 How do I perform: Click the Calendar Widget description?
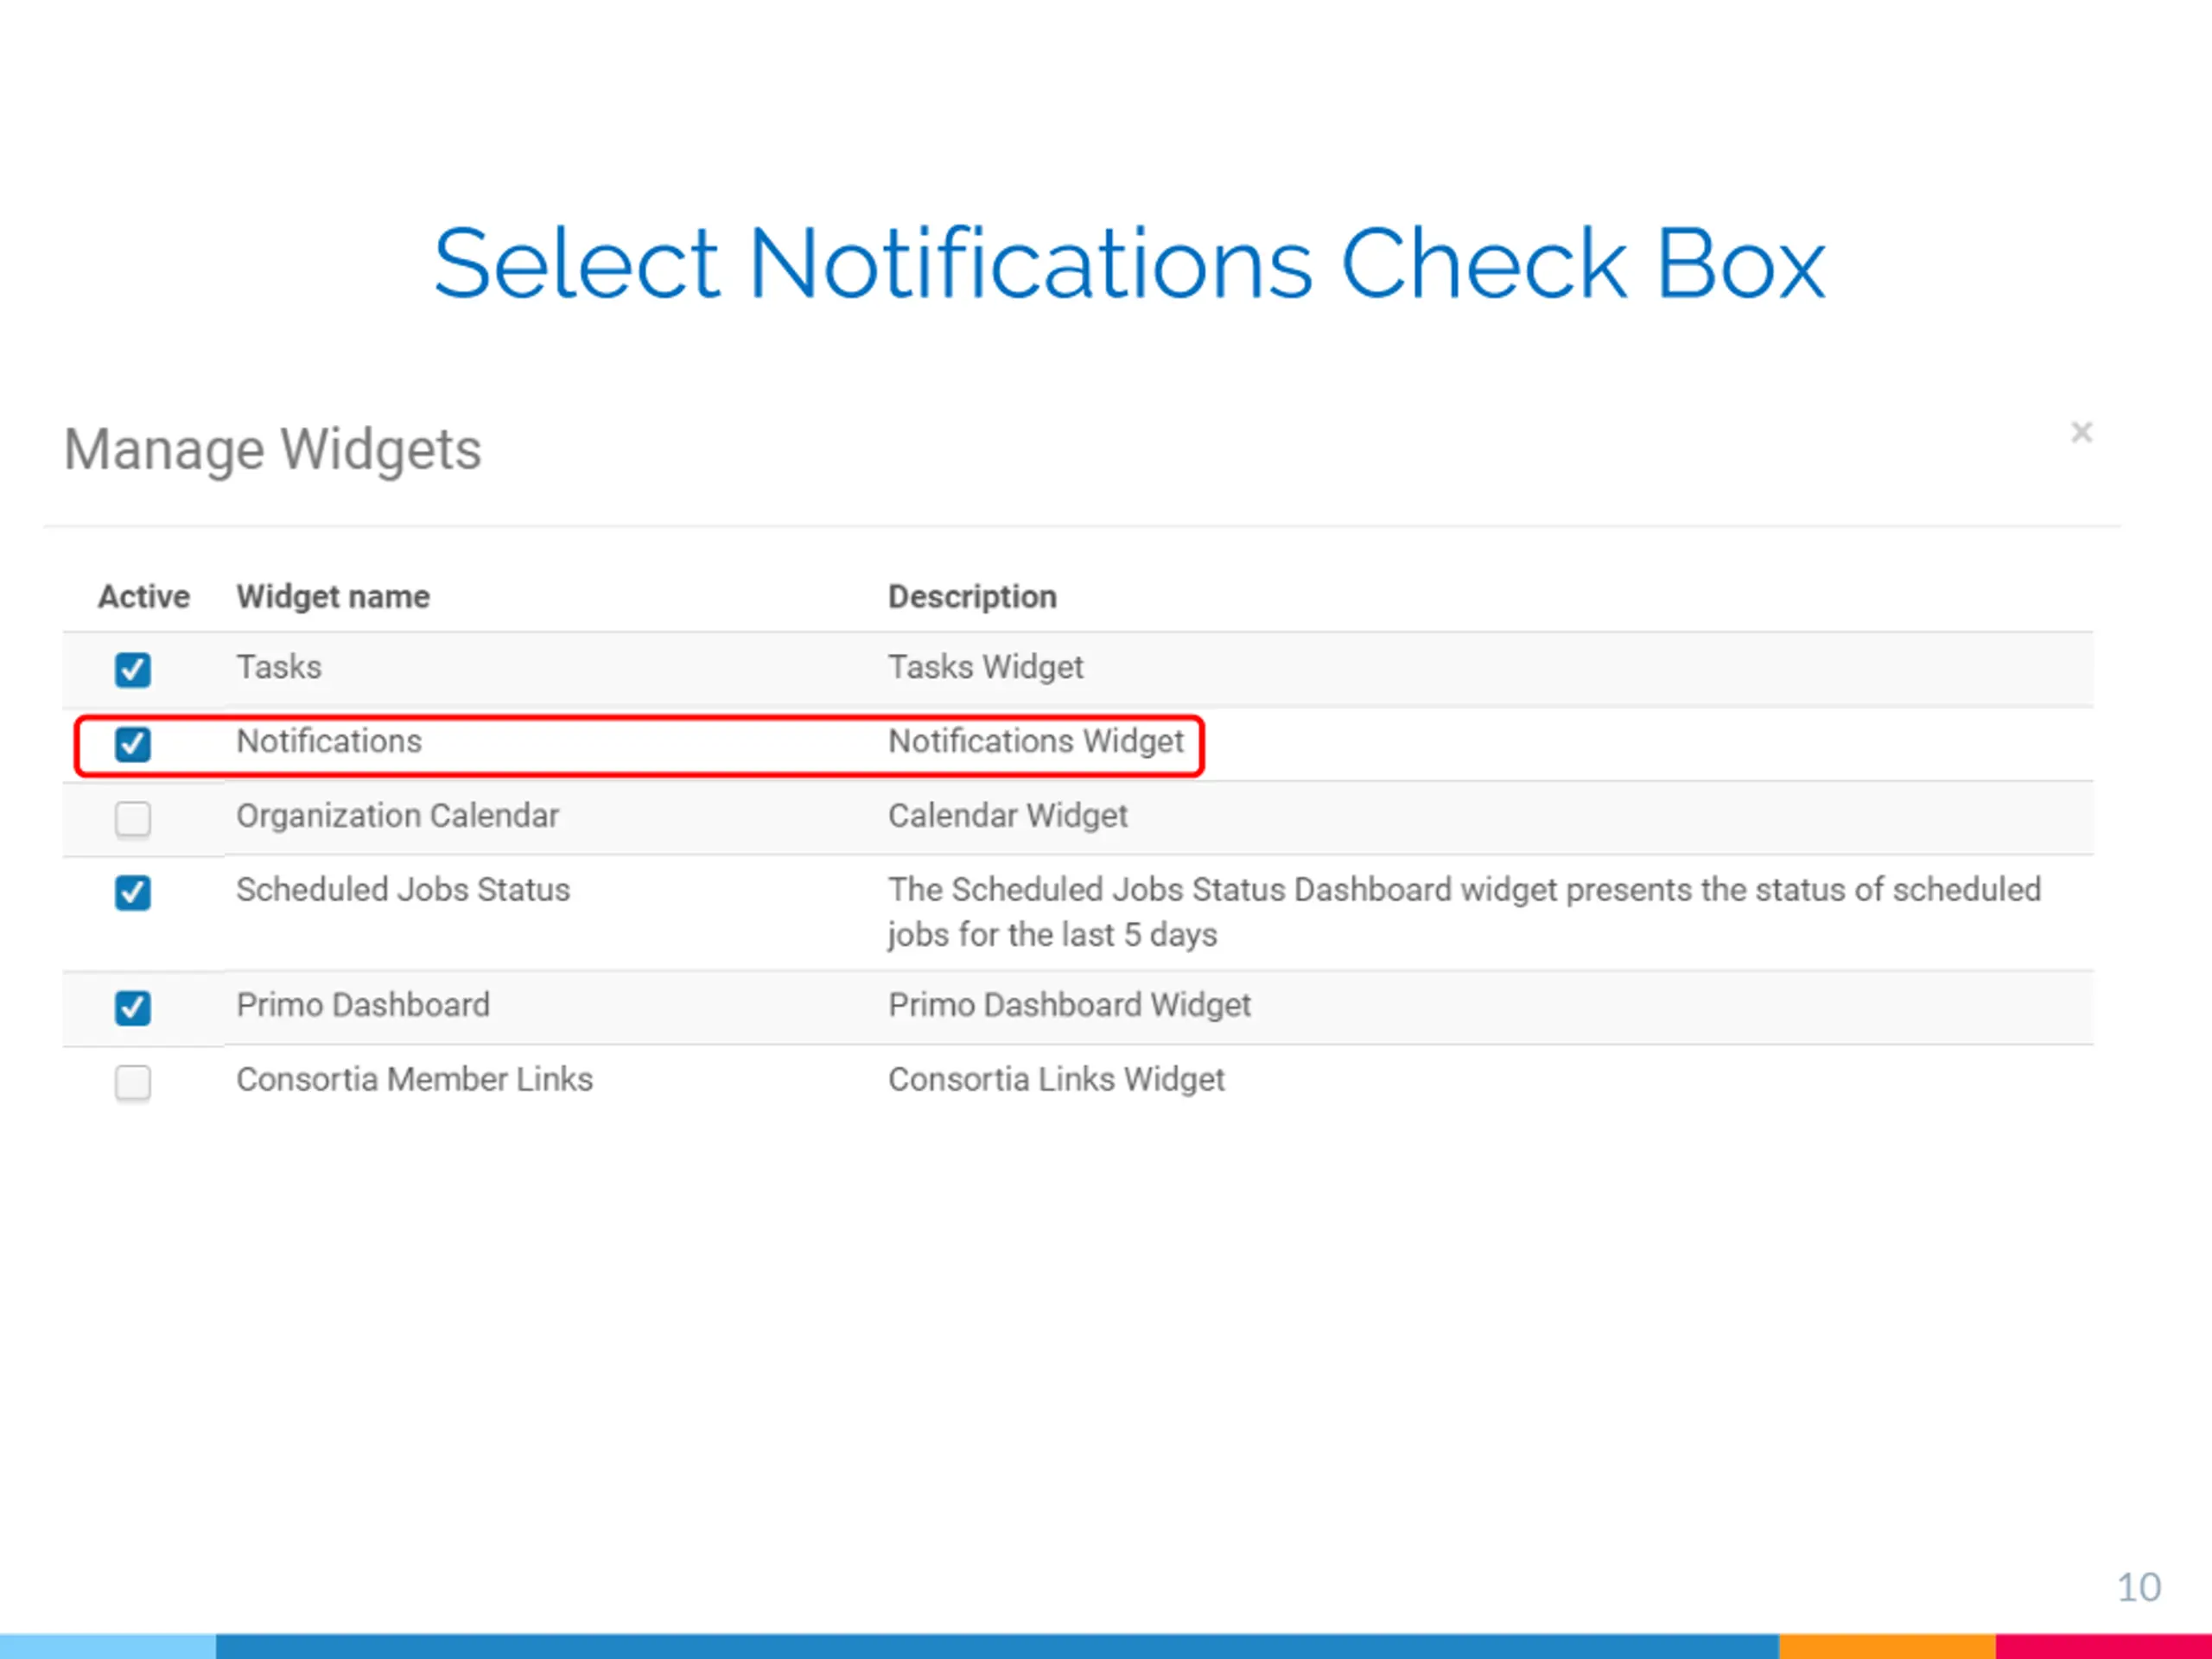pyautogui.click(x=1007, y=816)
